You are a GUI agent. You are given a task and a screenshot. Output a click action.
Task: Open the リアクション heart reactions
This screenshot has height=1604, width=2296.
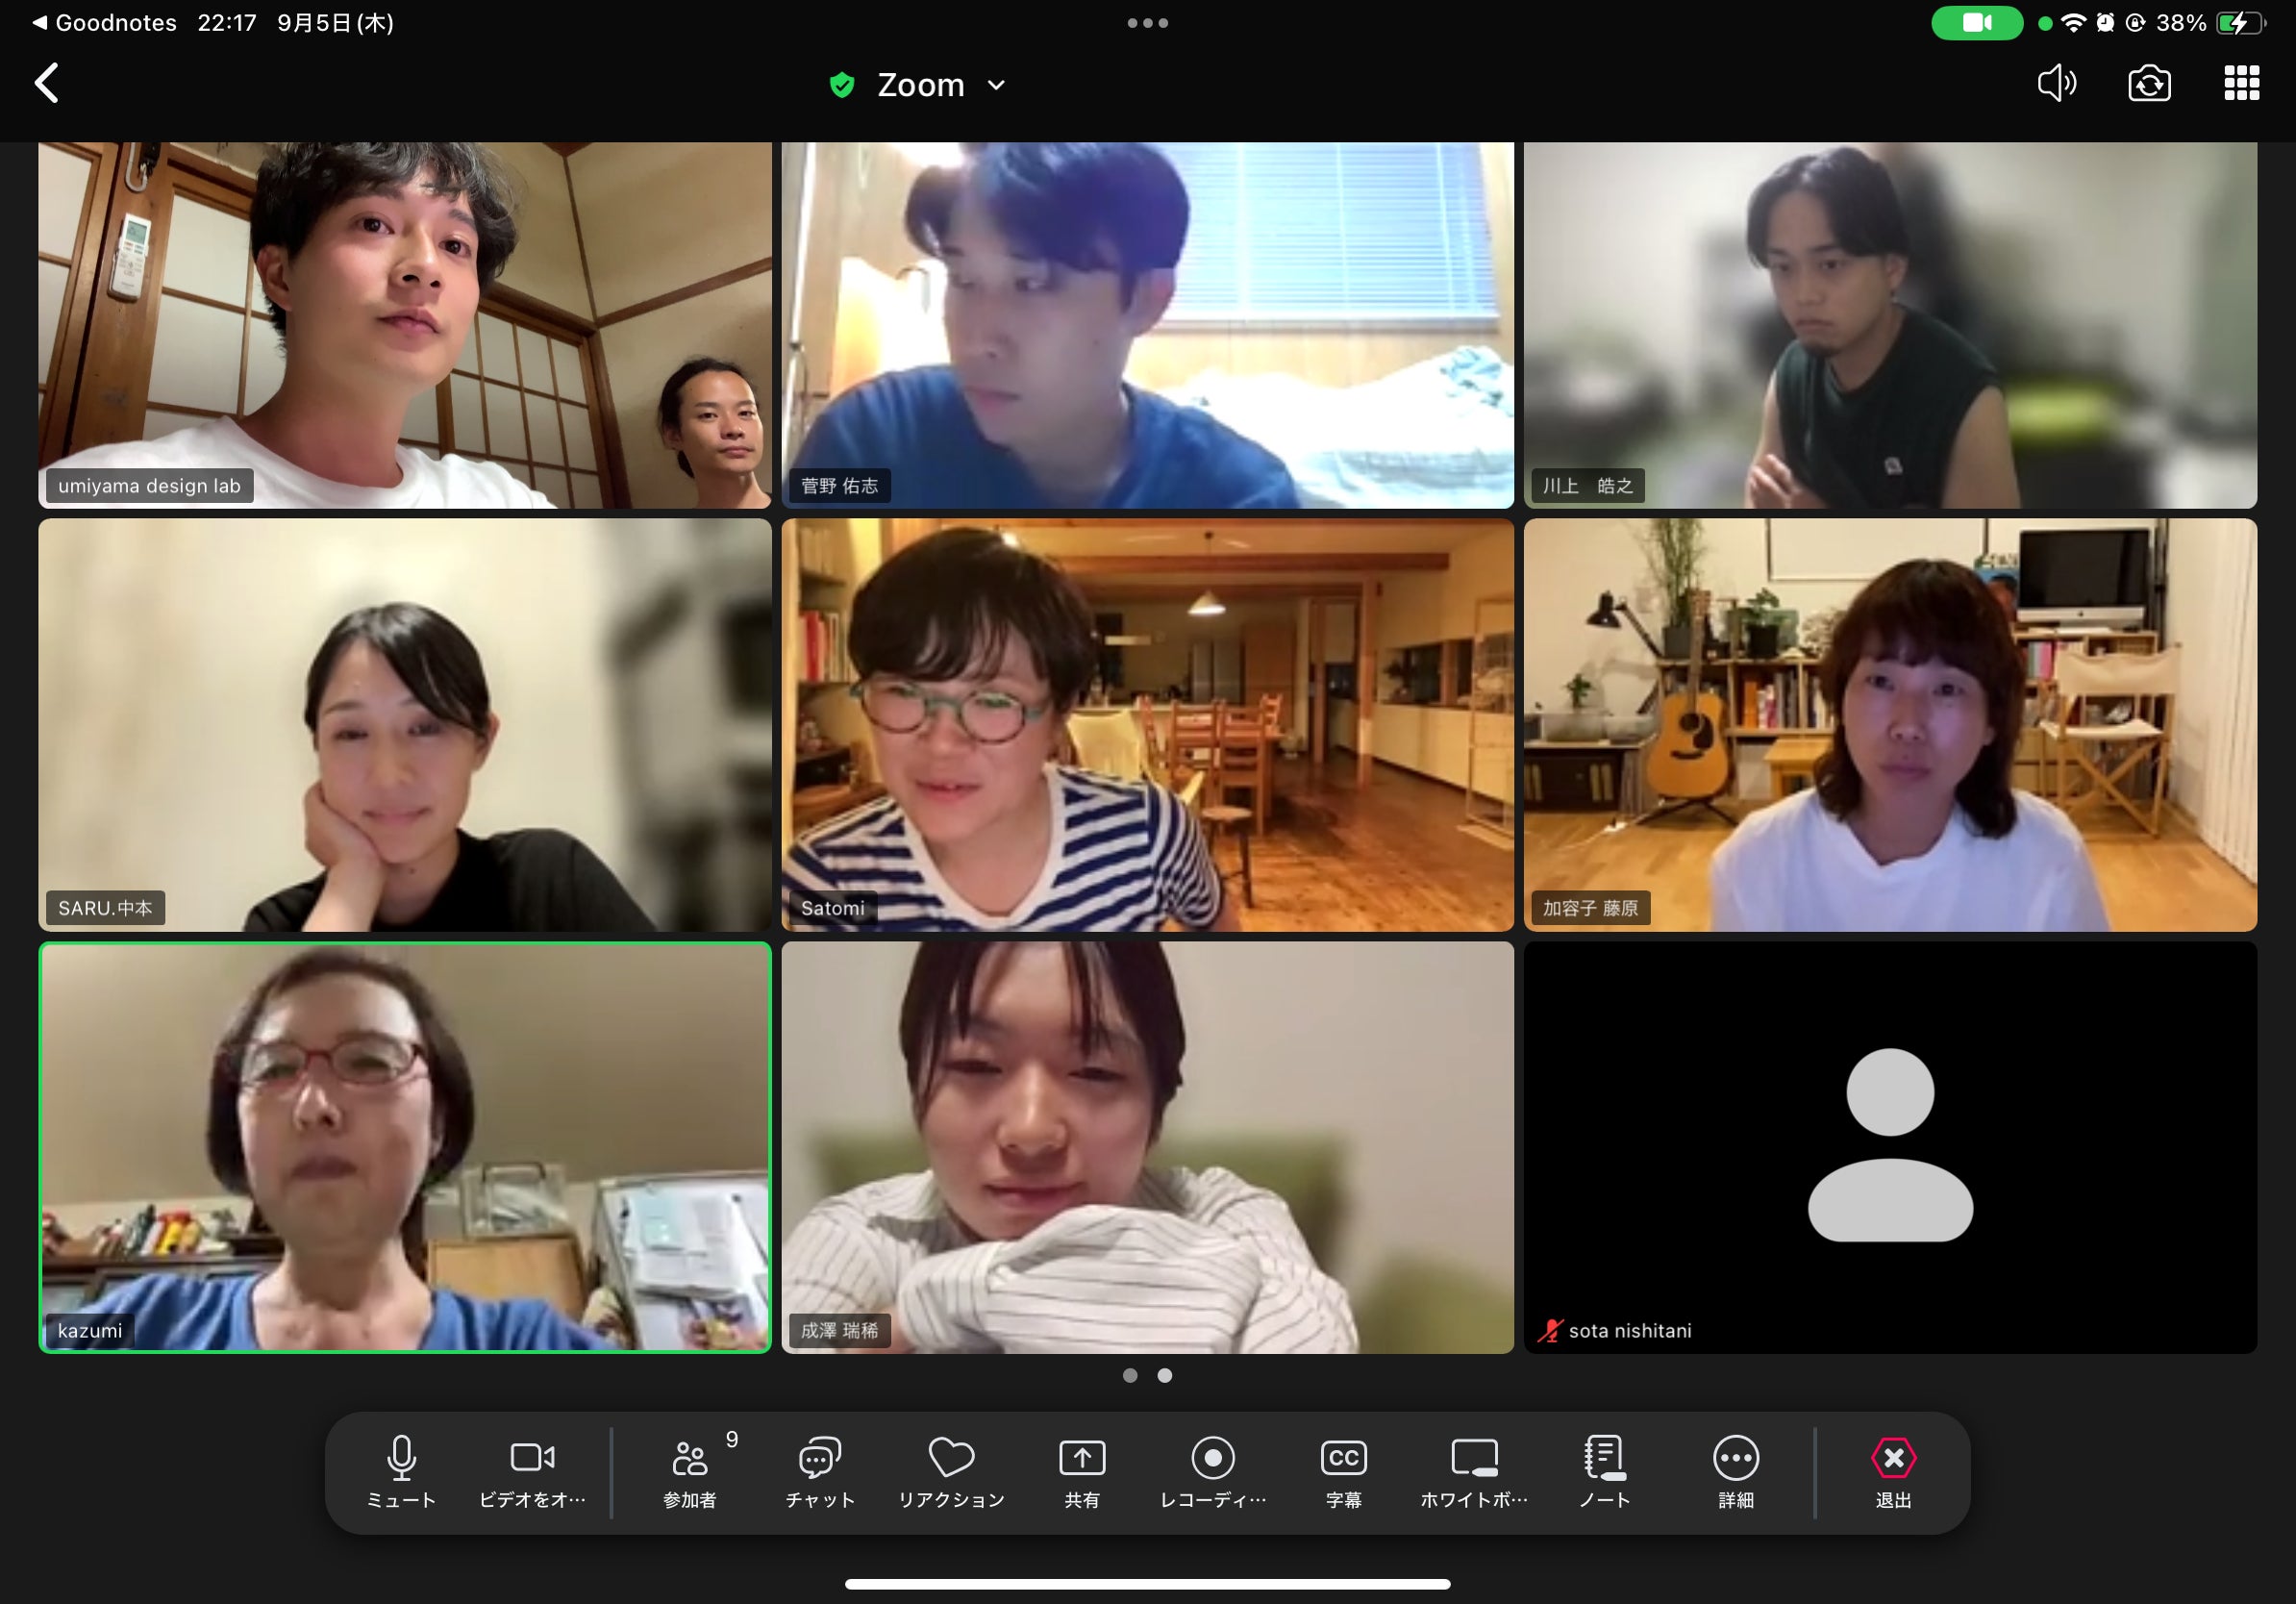[x=951, y=1470]
